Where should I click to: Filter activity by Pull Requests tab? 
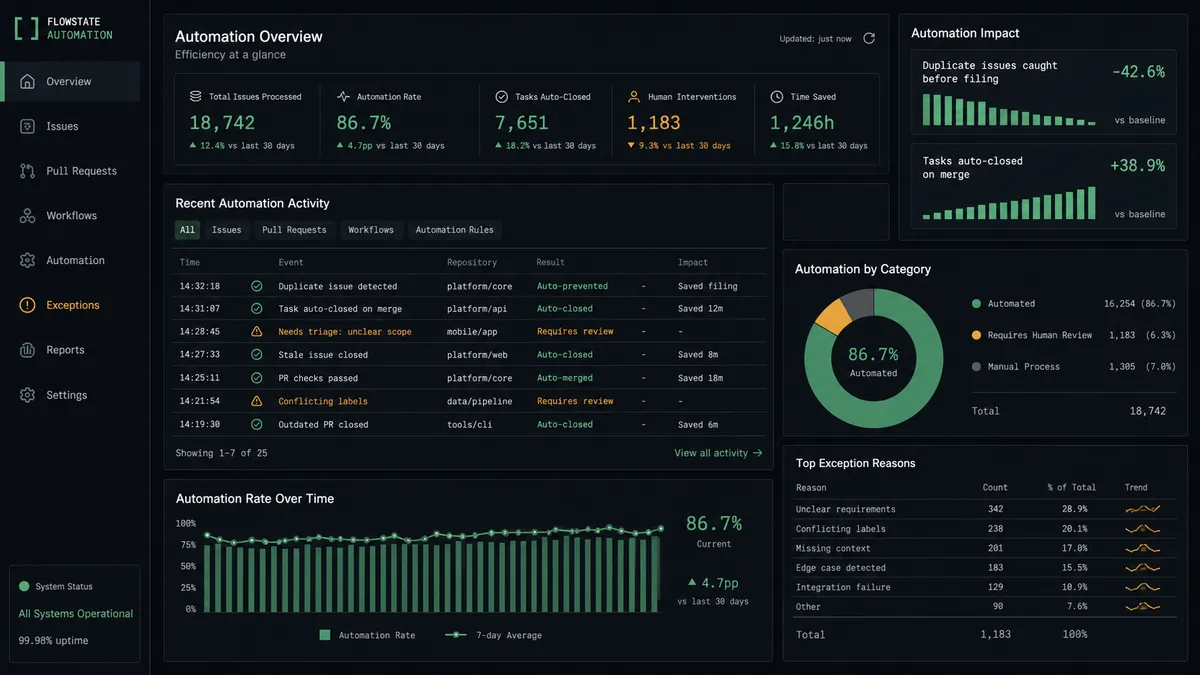click(294, 230)
